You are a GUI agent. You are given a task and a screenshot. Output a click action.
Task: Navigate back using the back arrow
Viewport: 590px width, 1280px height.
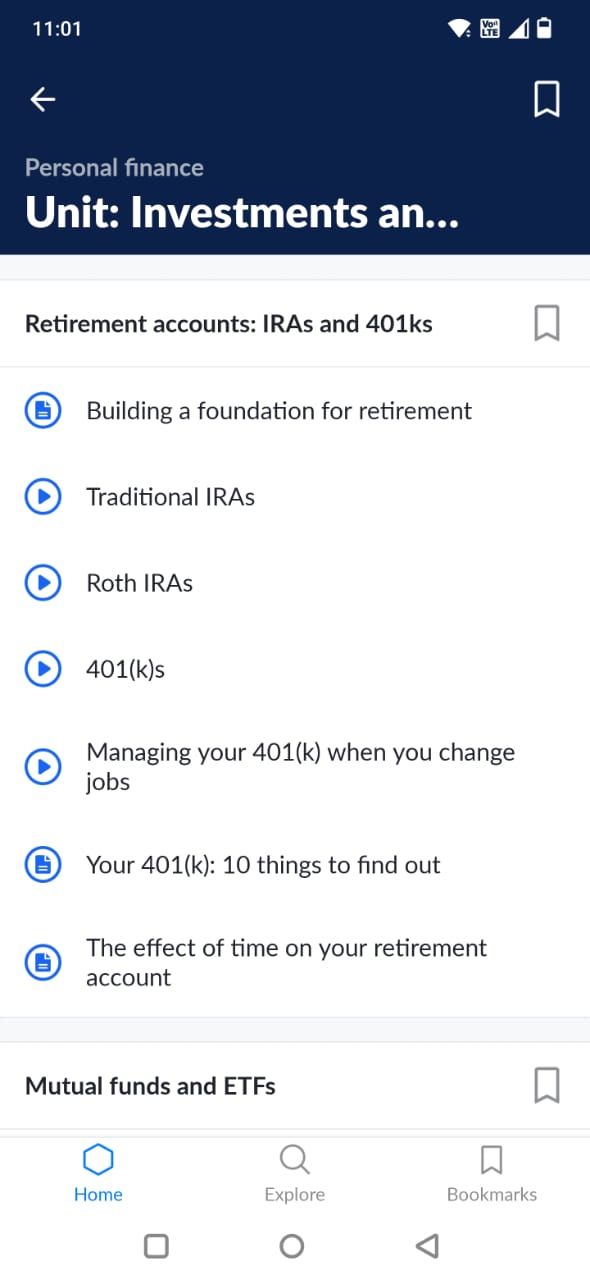42,99
